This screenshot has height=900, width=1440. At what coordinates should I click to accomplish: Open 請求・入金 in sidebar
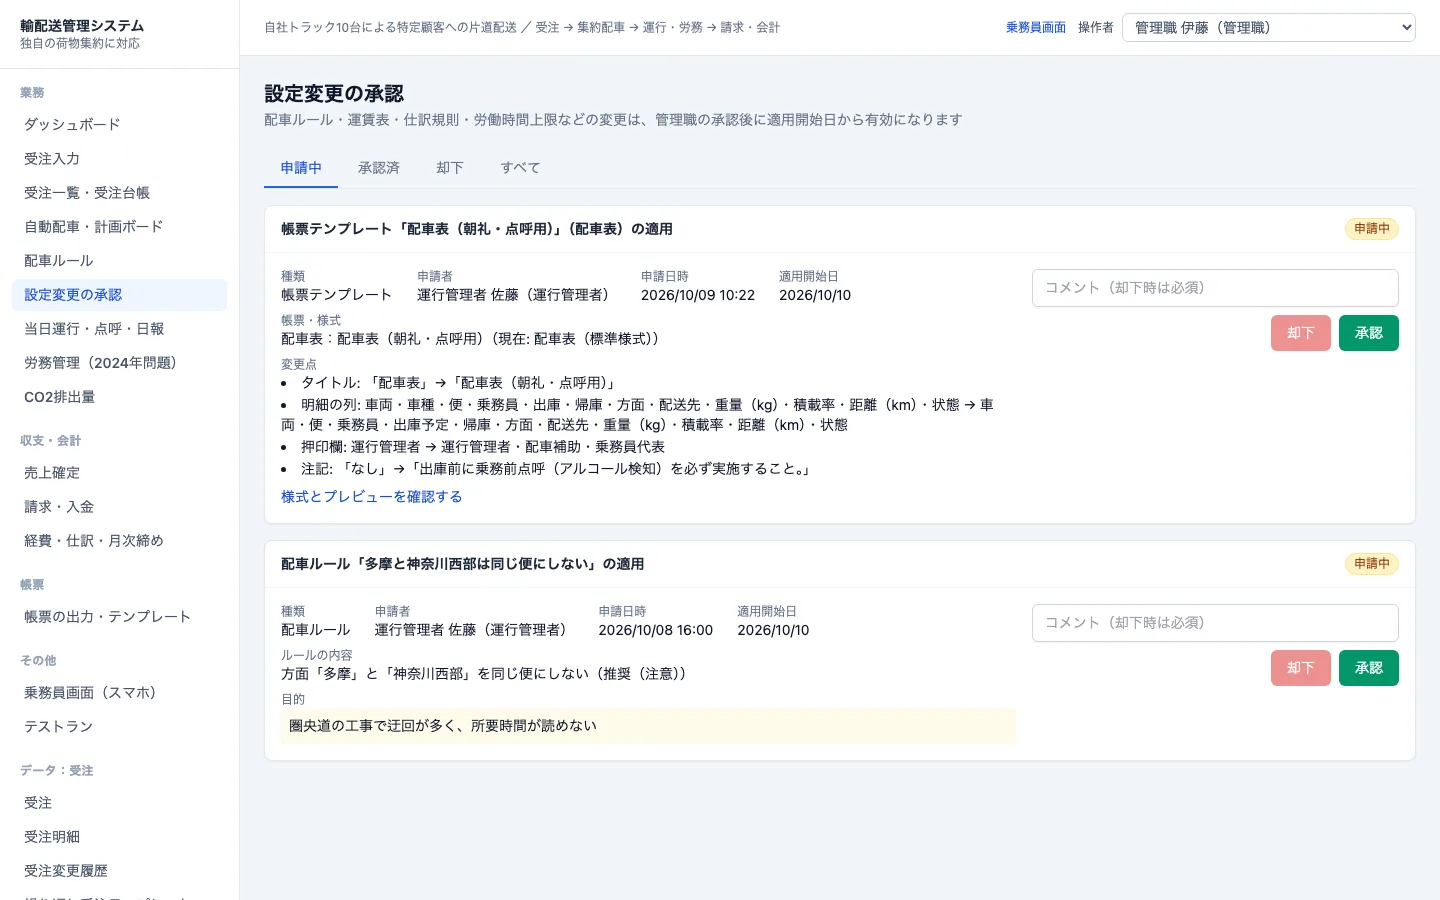(119, 507)
